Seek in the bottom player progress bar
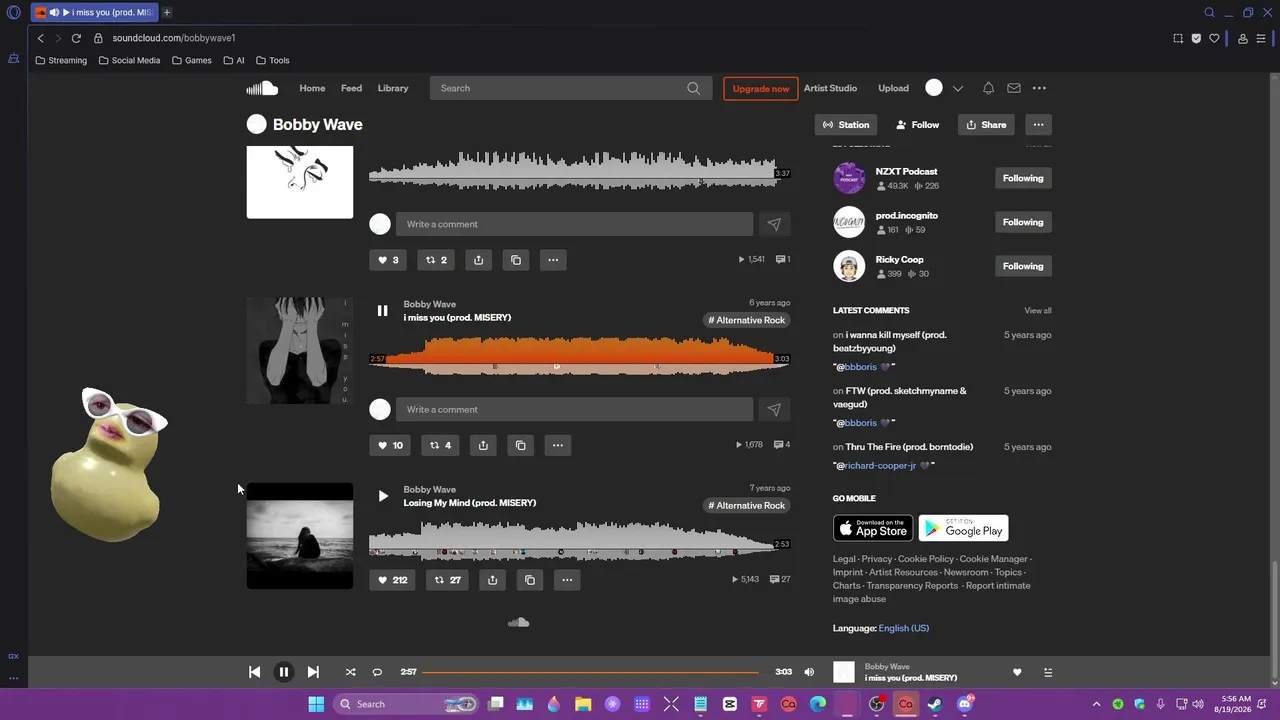 click(x=590, y=672)
